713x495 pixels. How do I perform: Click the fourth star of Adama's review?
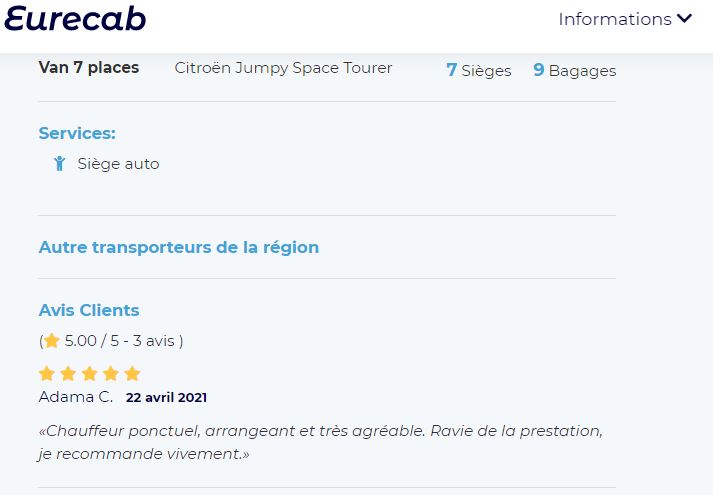point(111,373)
